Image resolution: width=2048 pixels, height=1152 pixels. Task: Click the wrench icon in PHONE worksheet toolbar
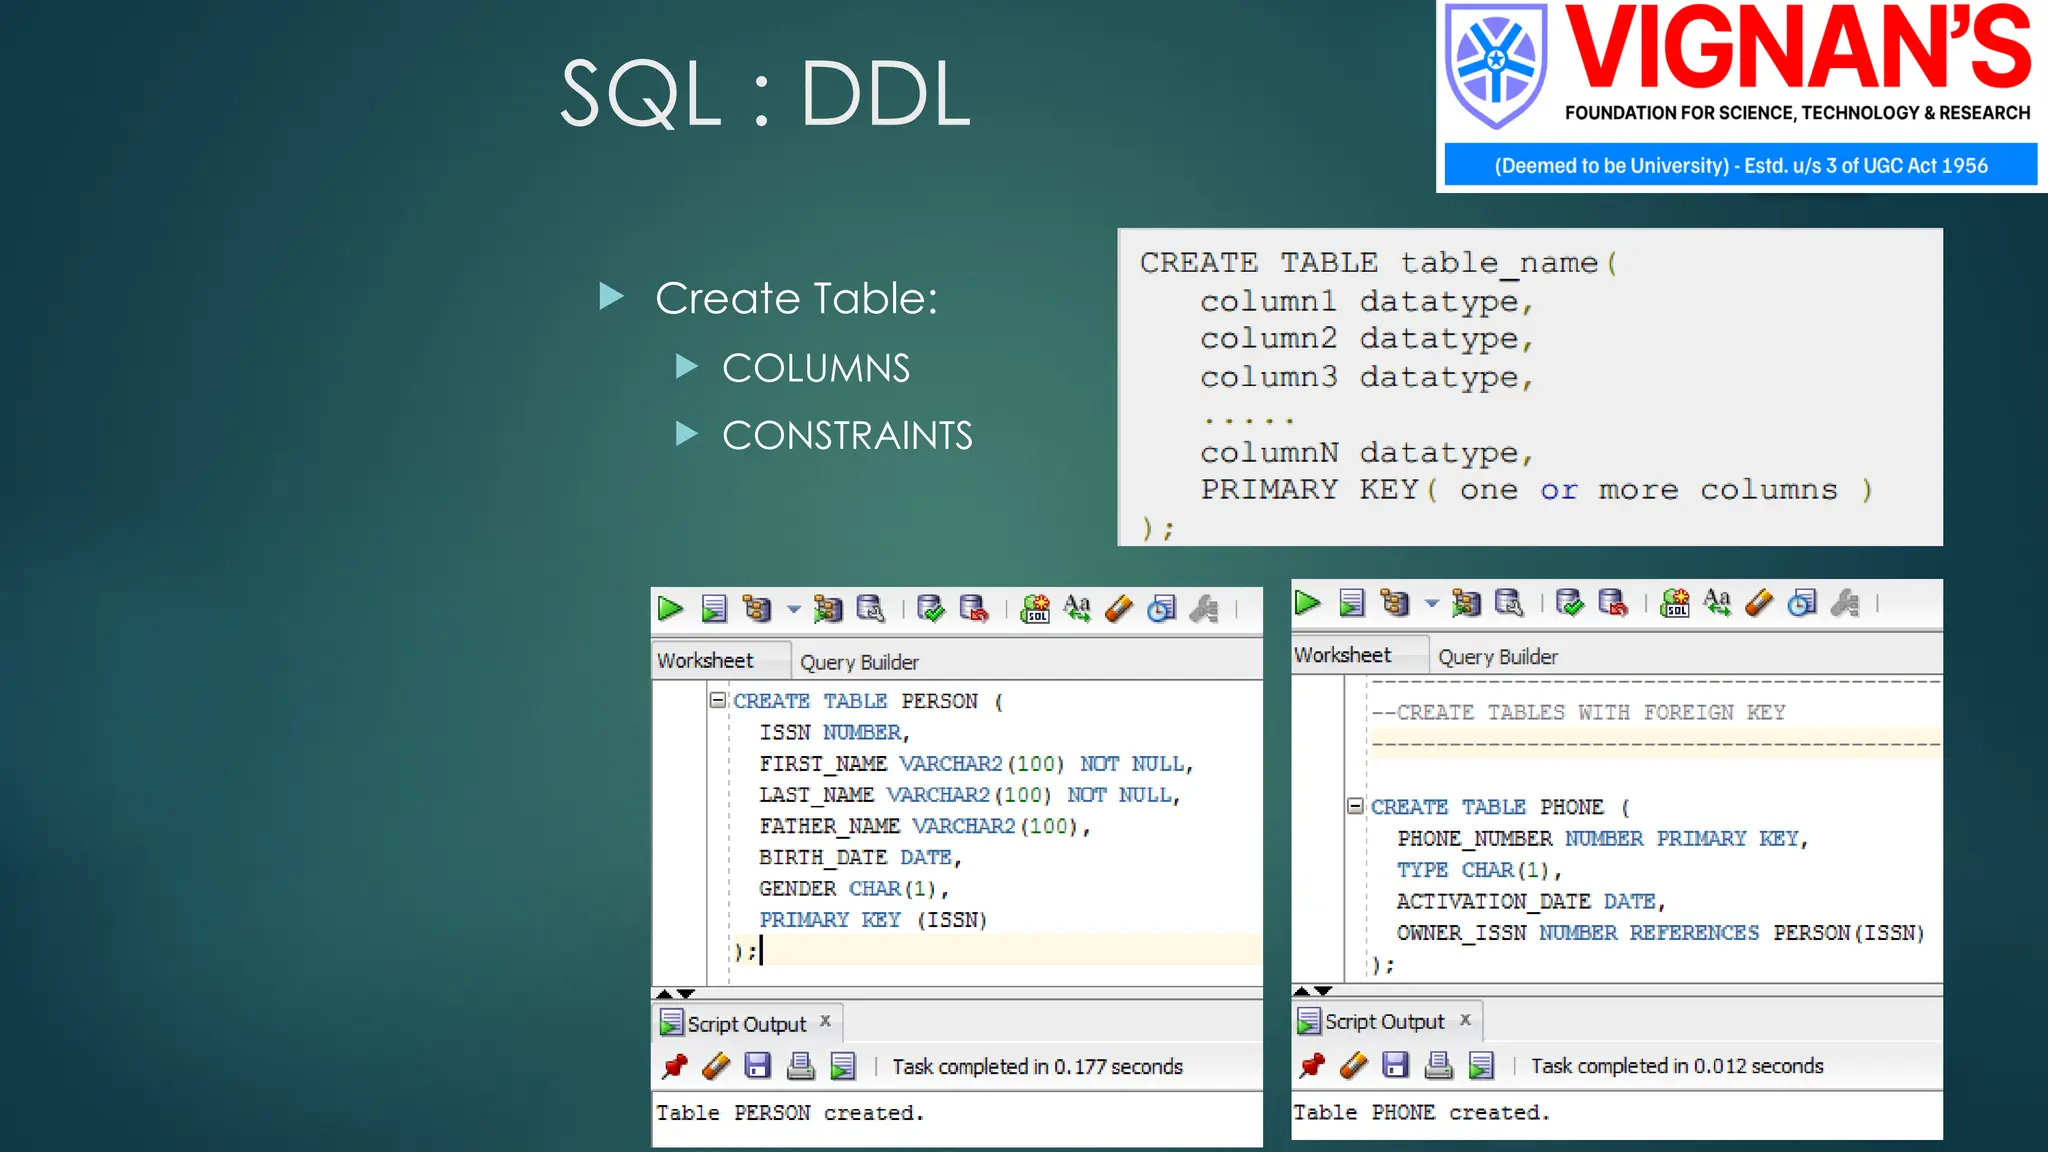1845,603
